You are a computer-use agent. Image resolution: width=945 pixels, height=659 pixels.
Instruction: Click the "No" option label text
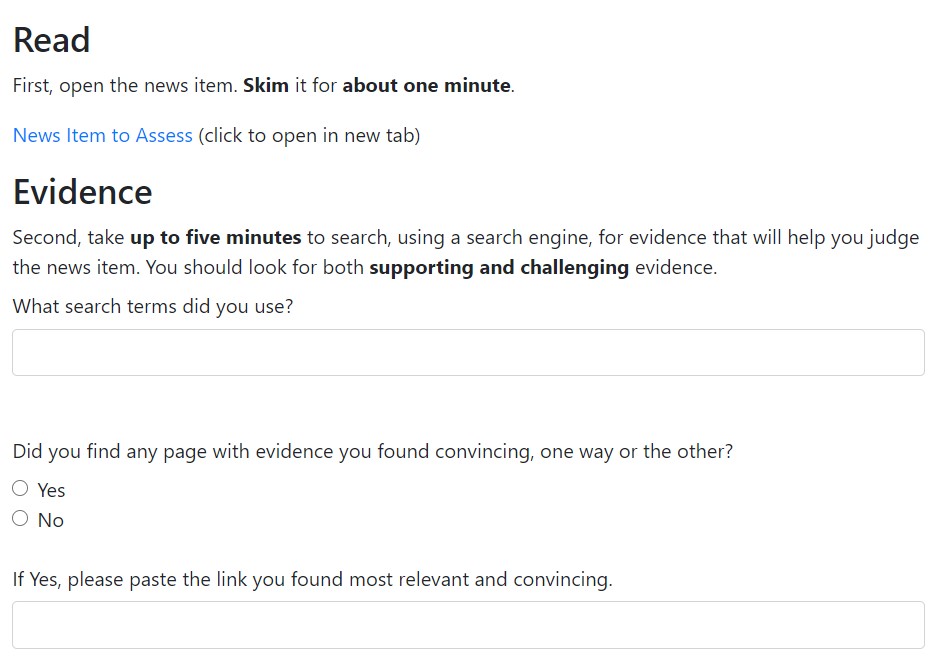click(50, 520)
